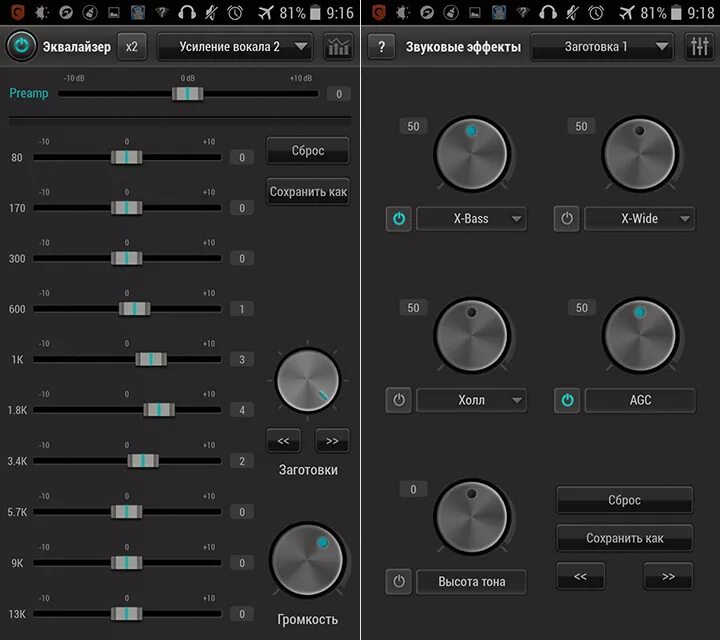Screen dimensions: 720x640
Task: Open the spectrum graph icon in the equalizer header
Action: pos(338,46)
